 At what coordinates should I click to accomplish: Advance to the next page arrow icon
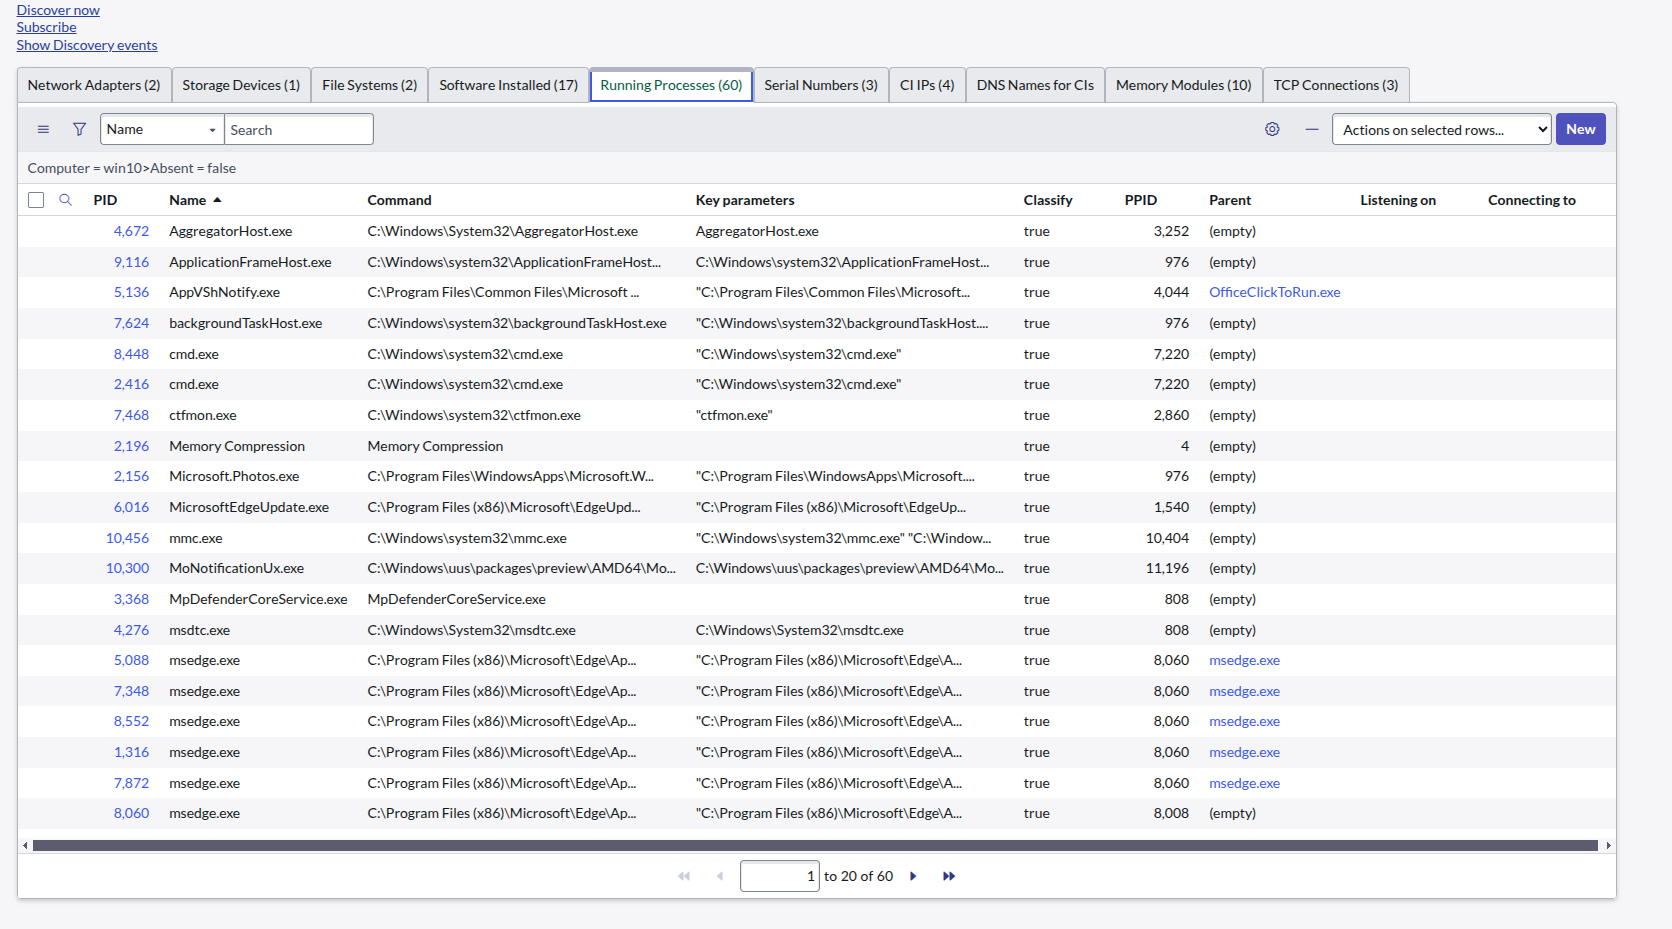[913, 875]
